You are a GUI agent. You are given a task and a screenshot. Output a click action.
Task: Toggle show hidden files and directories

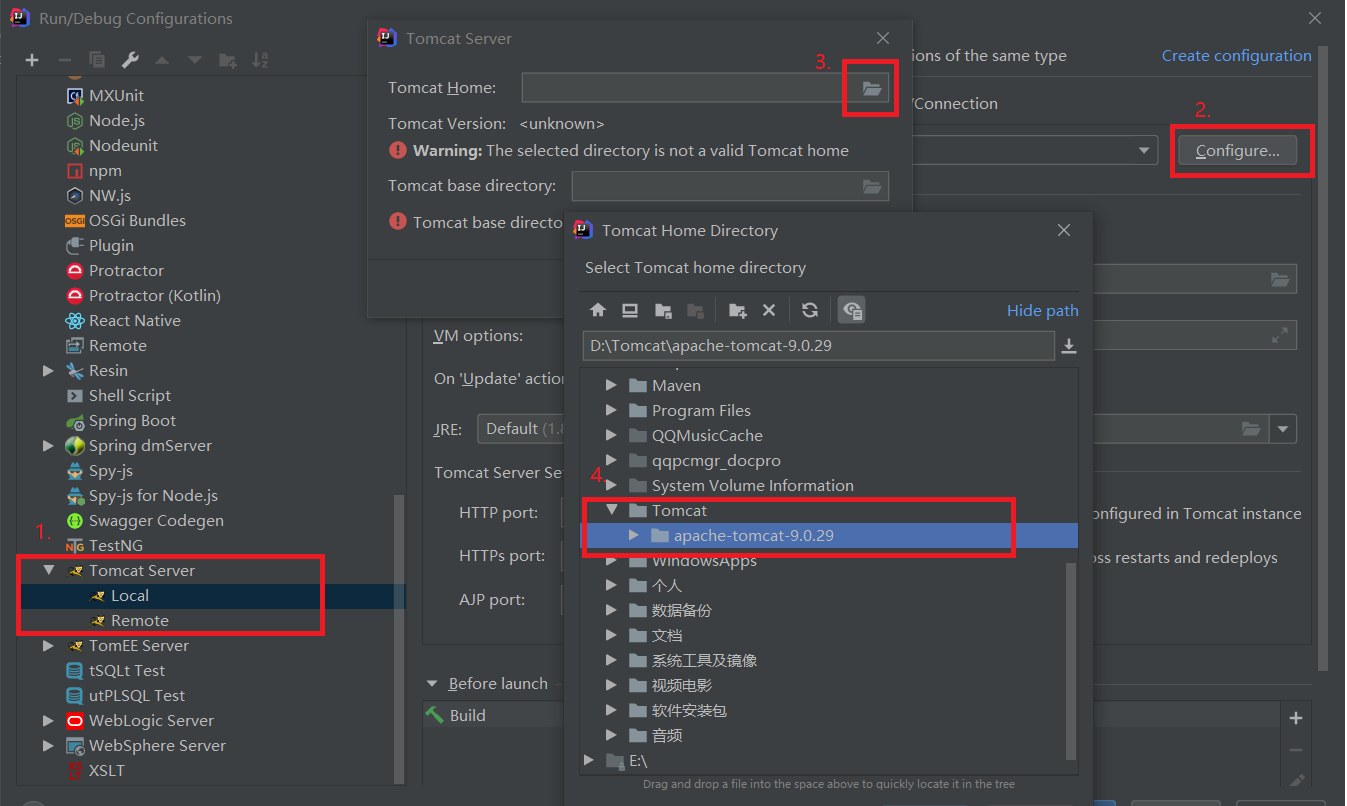point(852,310)
